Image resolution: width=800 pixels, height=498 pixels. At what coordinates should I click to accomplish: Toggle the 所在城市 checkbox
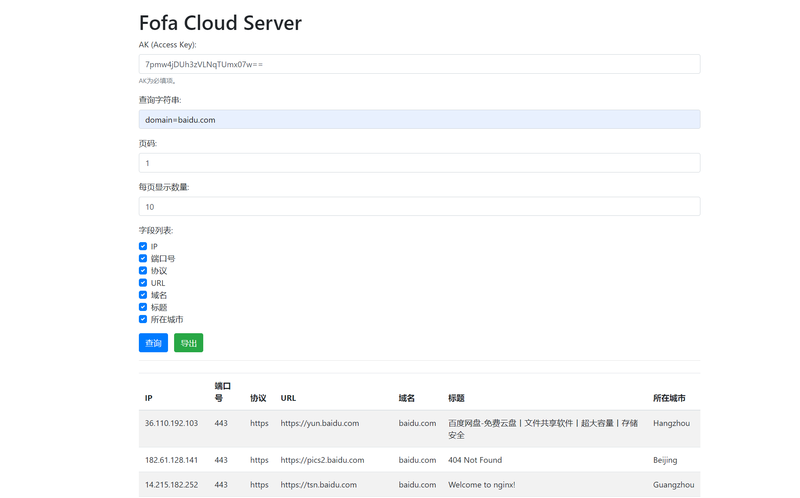[143, 319]
